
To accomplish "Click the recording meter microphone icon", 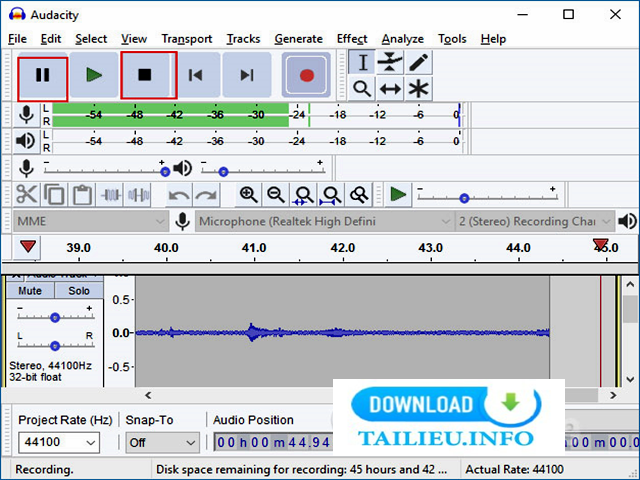I will [x=27, y=115].
